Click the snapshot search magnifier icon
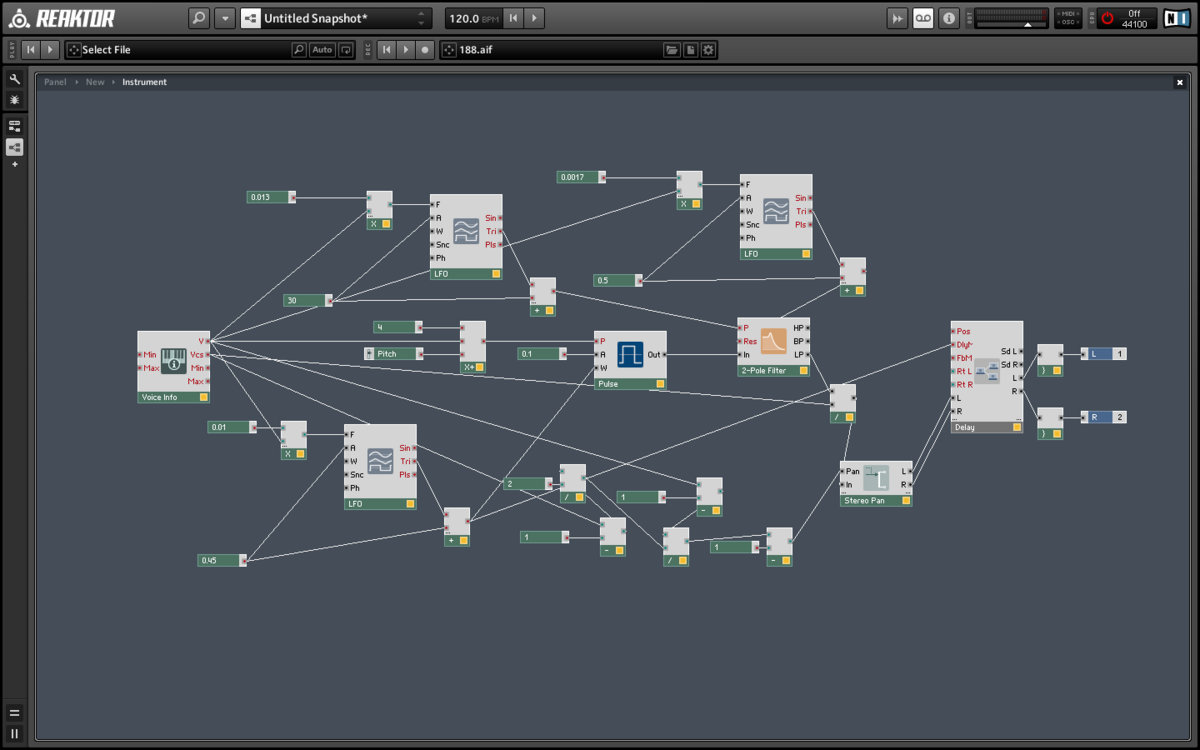 coord(199,18)
